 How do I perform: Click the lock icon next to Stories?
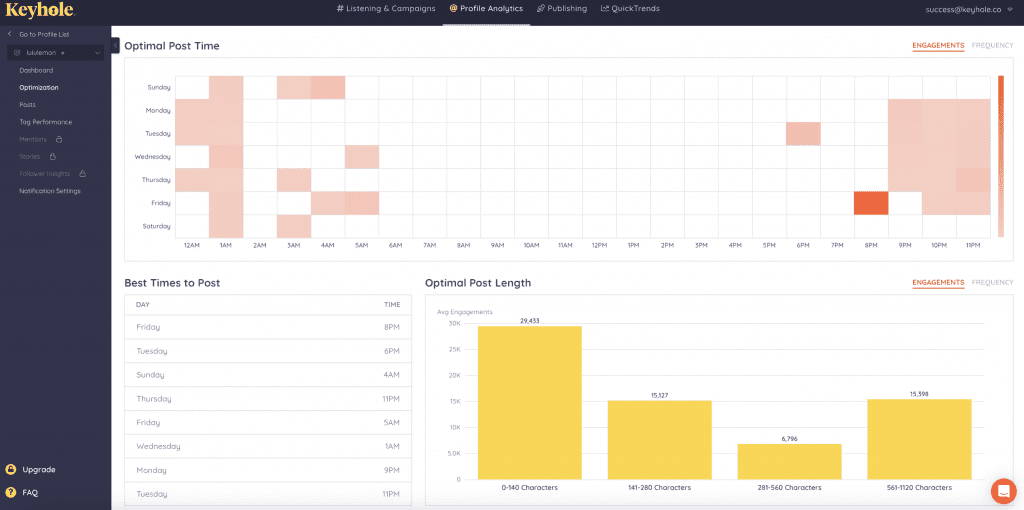click(52, 156)
